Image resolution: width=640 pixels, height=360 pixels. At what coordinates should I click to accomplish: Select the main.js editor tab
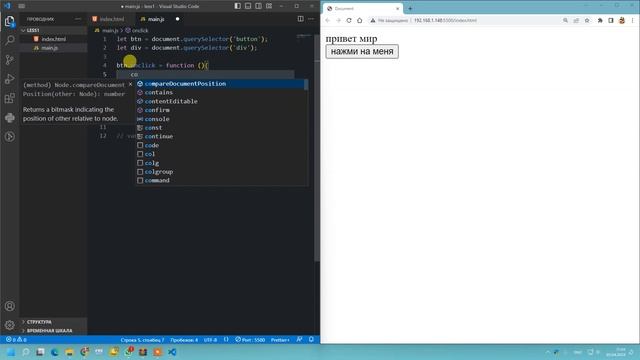[156, 19]
